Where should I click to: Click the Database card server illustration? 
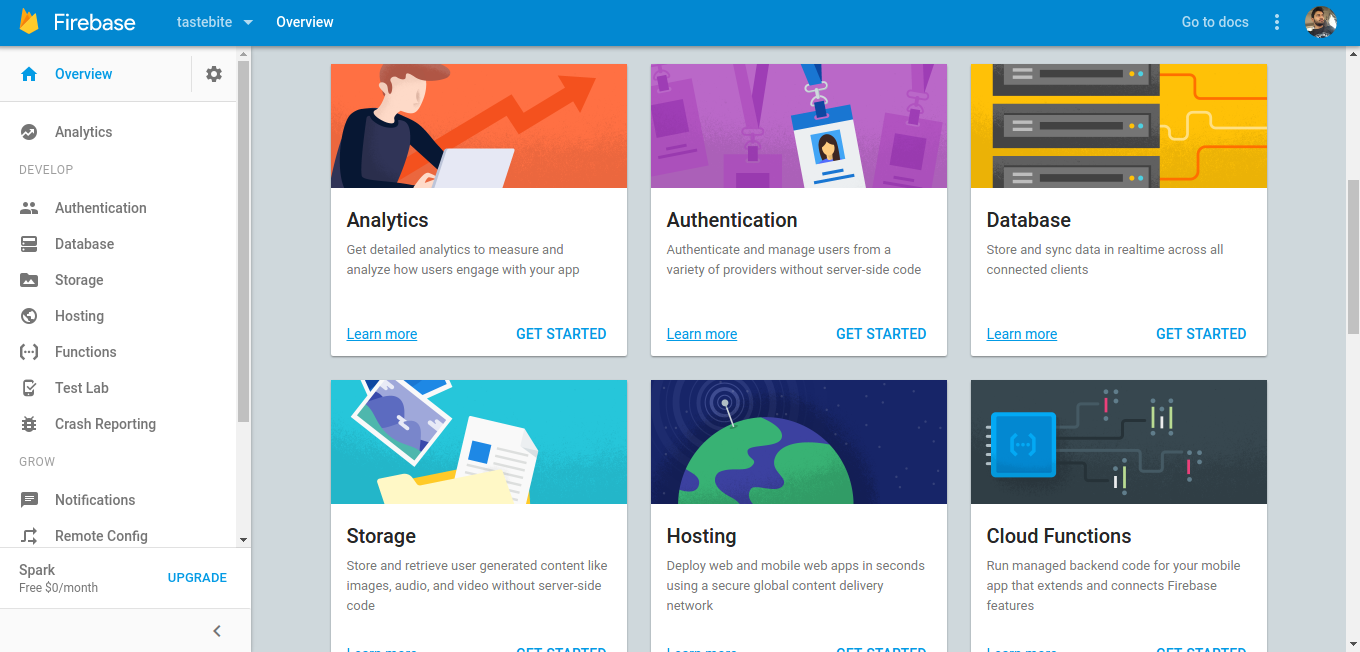[1119, 126]
